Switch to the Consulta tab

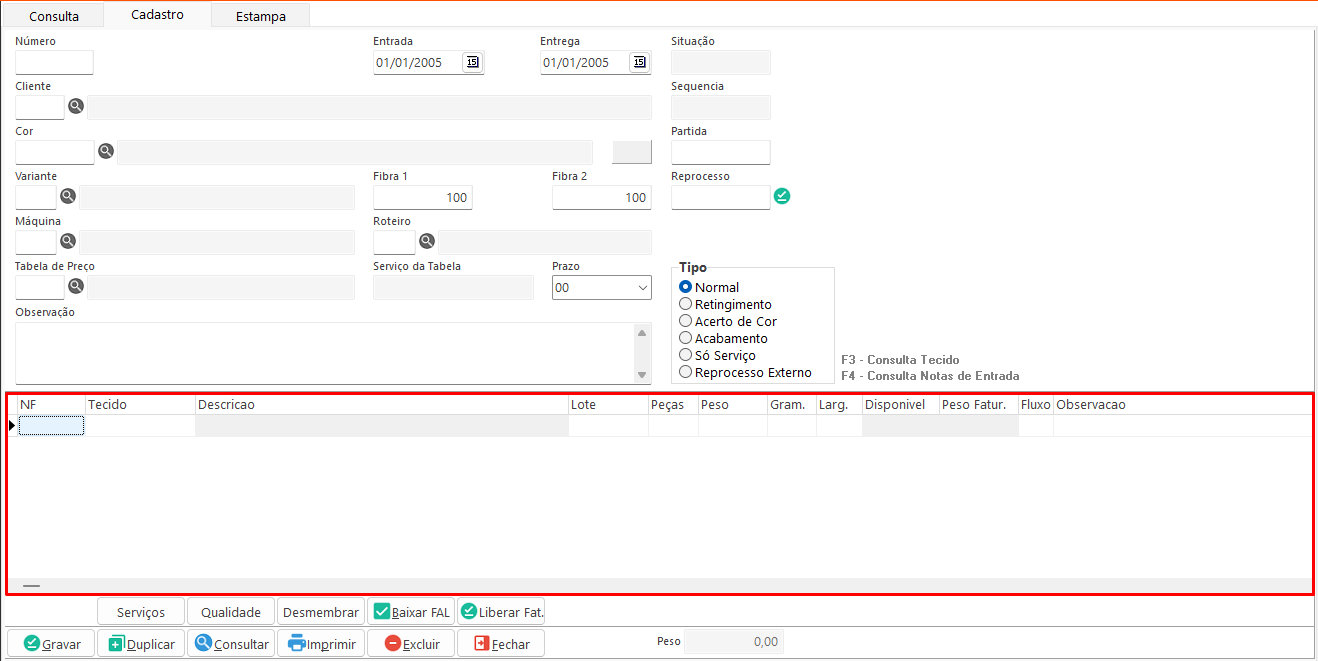coord(54,16)
